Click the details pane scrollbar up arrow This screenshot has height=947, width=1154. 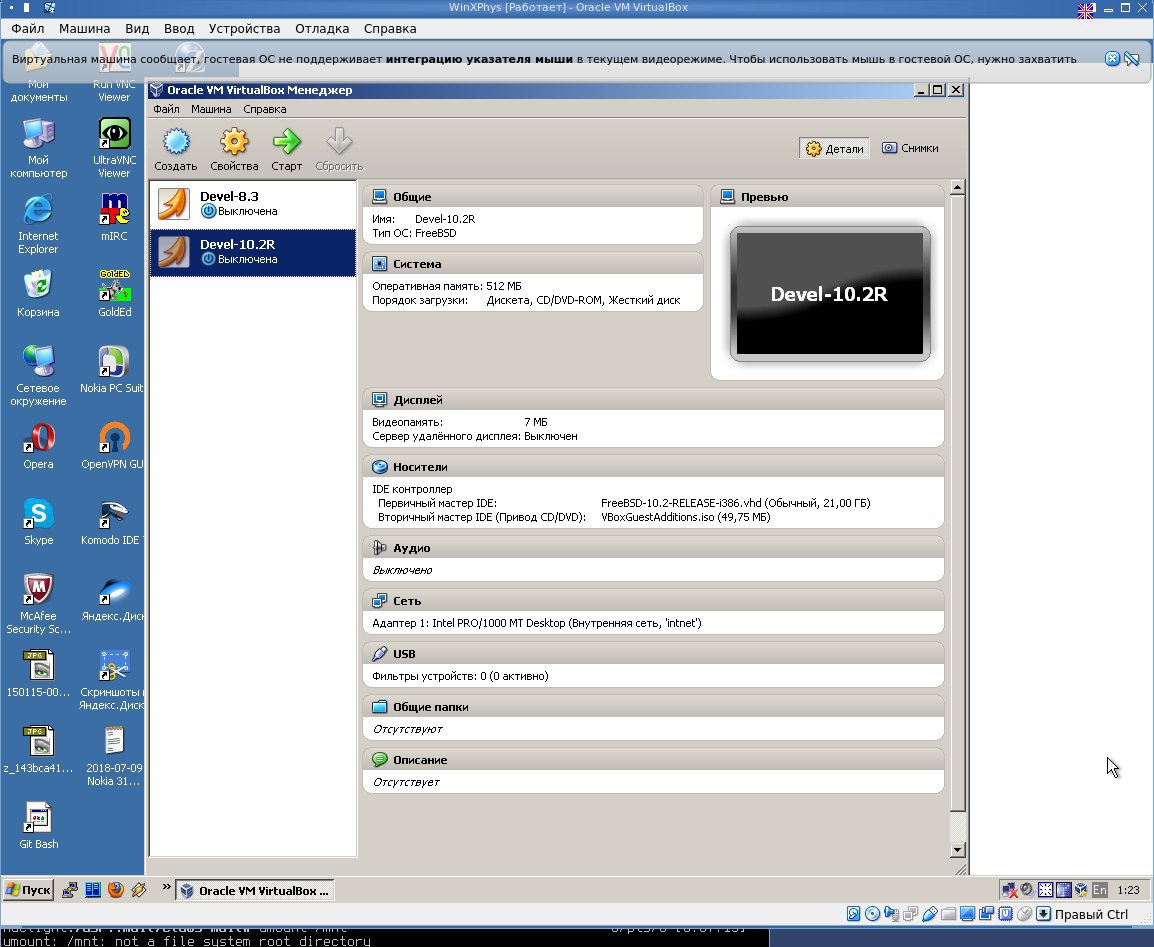point(957,187)
